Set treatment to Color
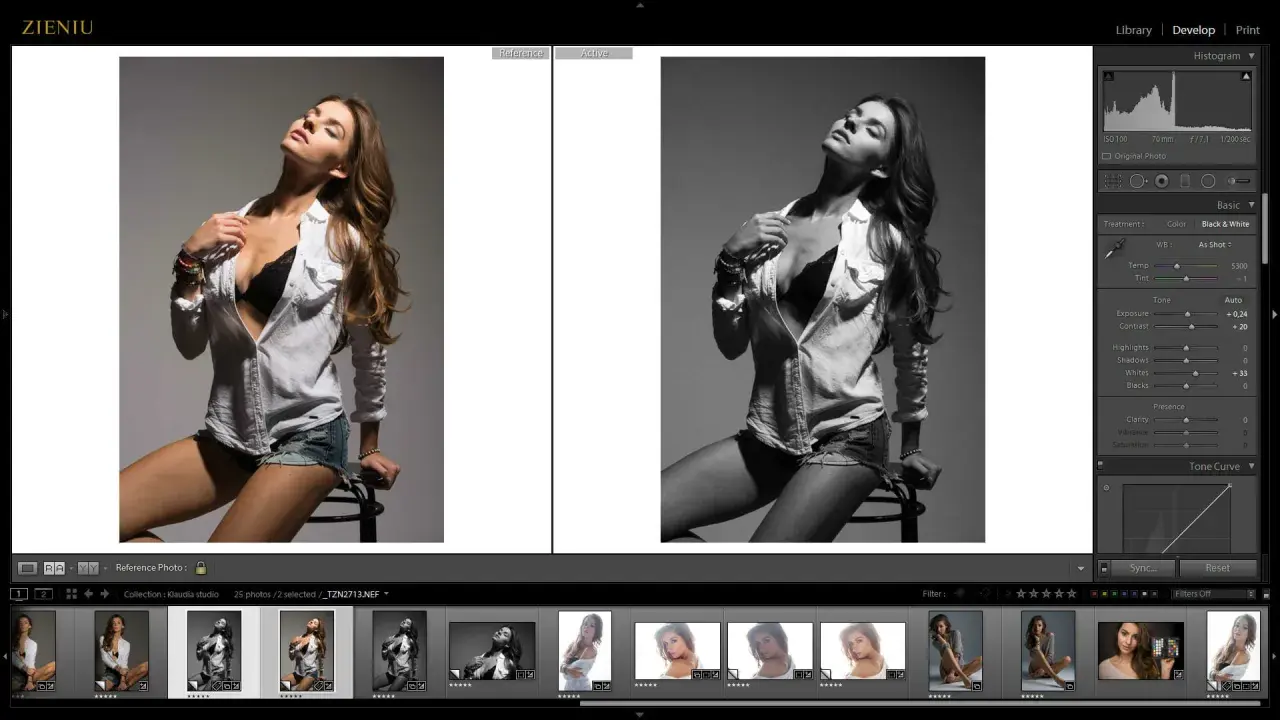 click(1176, 224)
